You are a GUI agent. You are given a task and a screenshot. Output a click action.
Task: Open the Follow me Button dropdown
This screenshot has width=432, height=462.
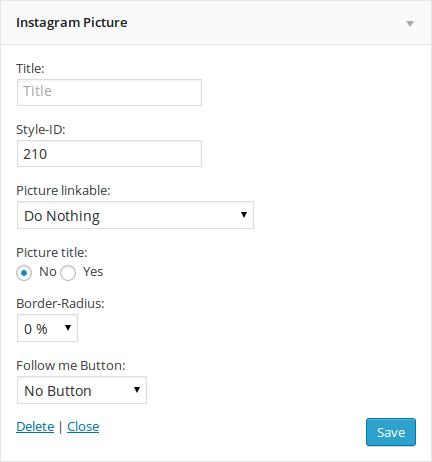pos(82,390)
